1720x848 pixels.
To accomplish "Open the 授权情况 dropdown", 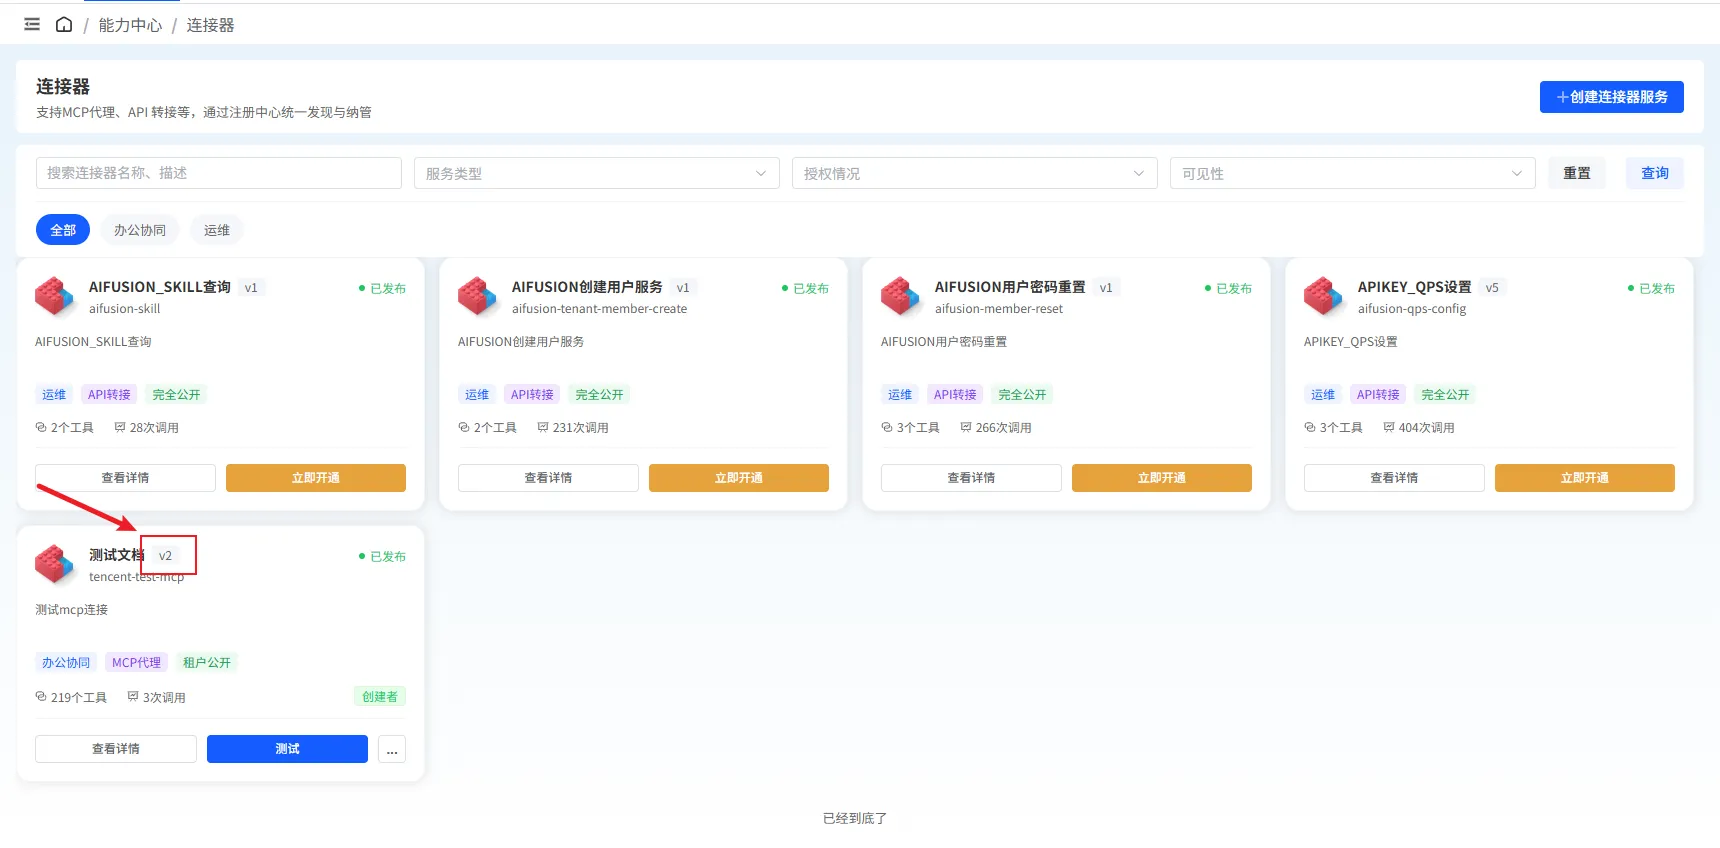I will pos(975,173).
